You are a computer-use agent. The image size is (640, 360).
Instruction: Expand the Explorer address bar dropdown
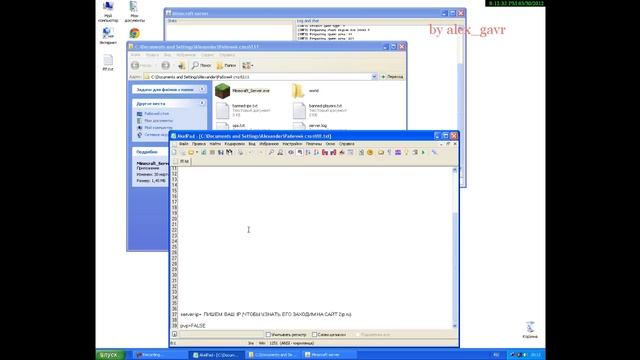coord(374,77)
